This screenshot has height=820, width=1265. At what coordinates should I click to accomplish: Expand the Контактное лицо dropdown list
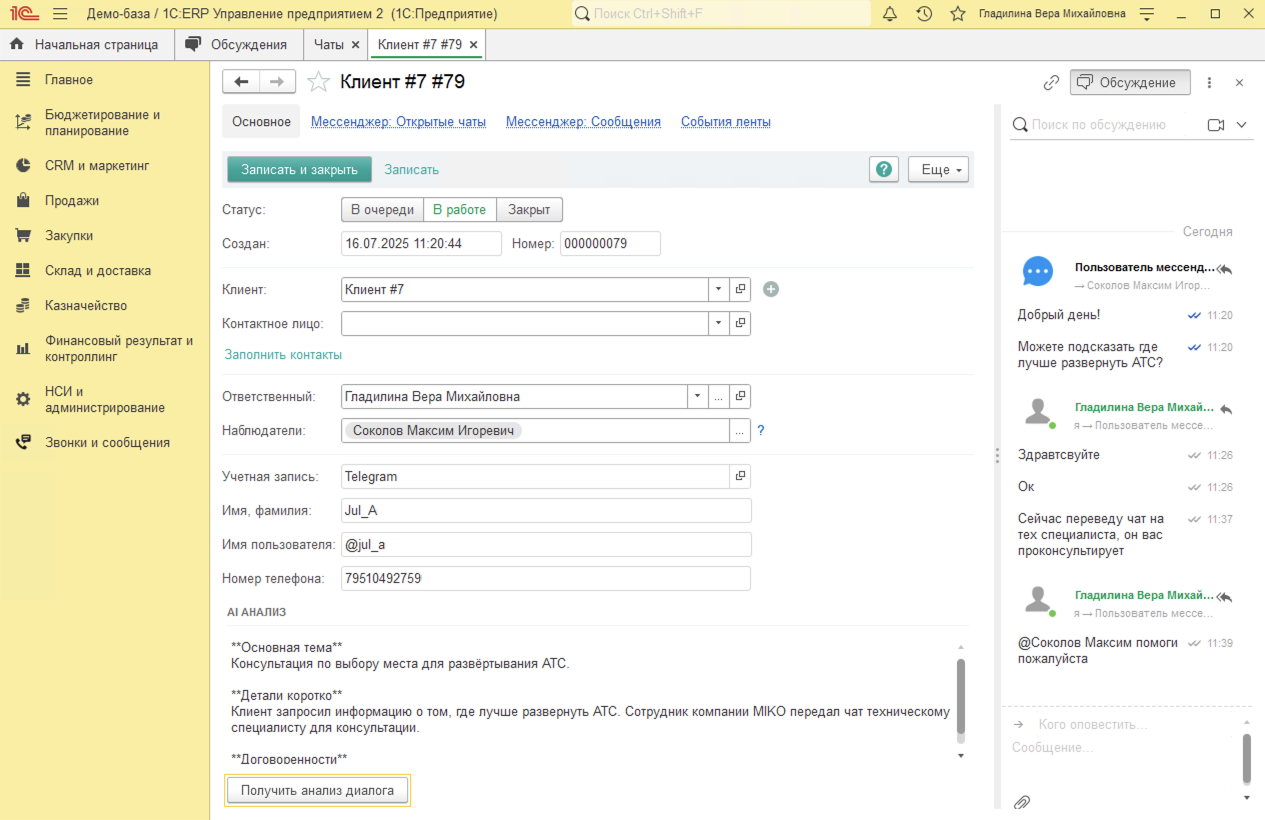pyautogui.click(x=719, y=323)
